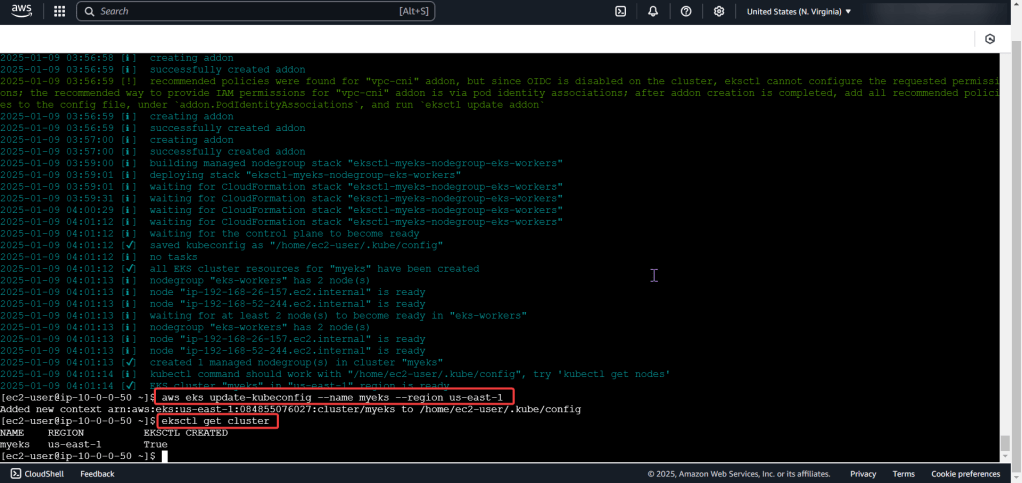The height and width of the screenshot is (483, 1022).
Task: Click the terminal vertical scrollbar thumb
Action: pyautogui.click(x=1004, y=443)
